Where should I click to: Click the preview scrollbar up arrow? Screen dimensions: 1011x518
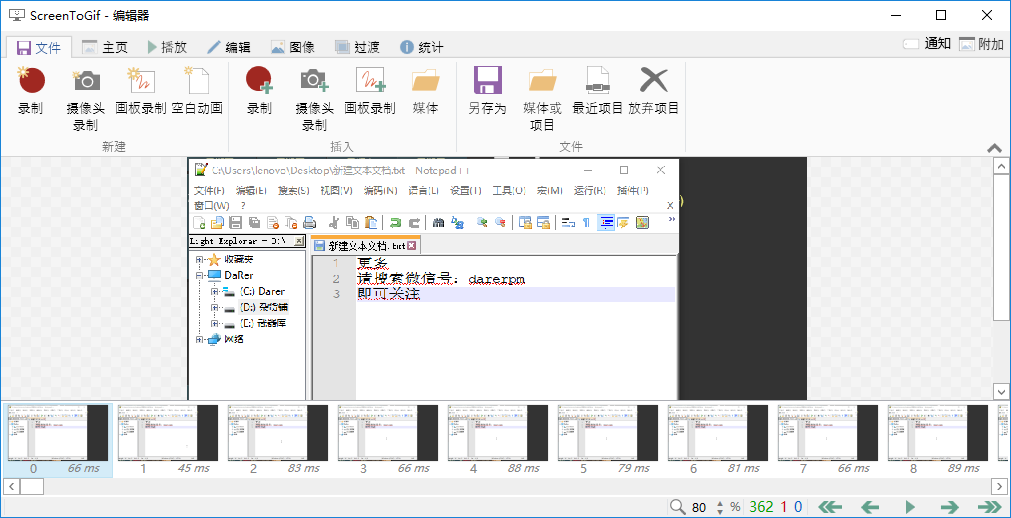coord(1001,164)
